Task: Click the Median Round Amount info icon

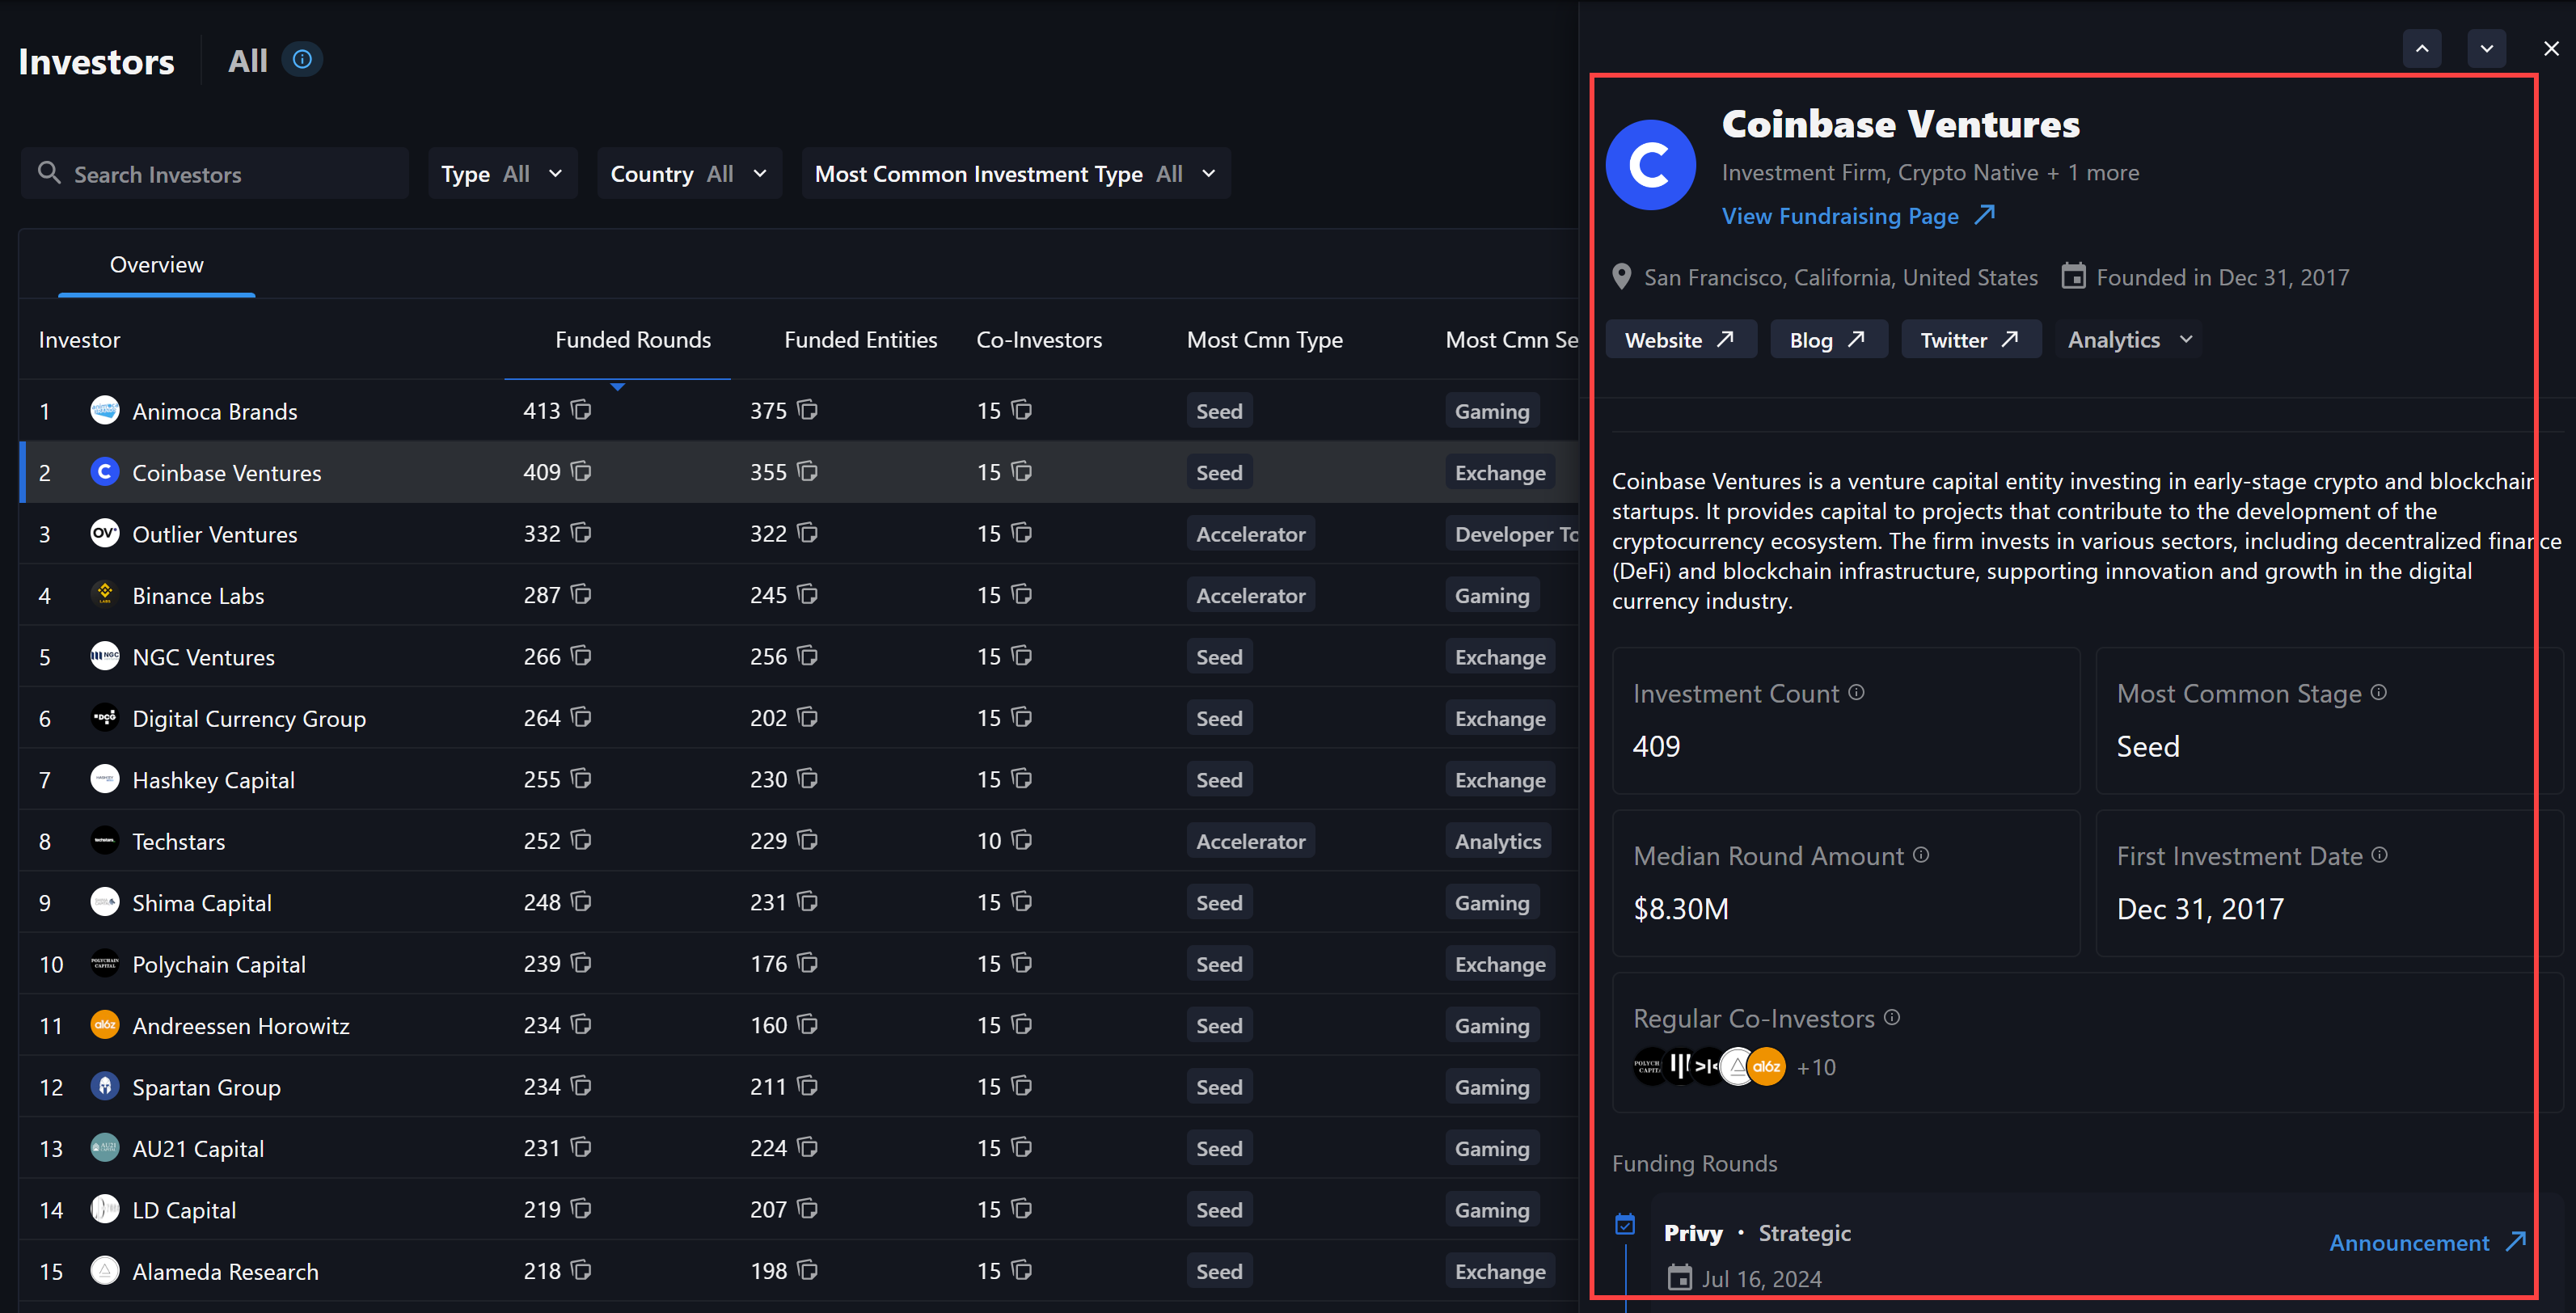Action: coord(1921,854)
